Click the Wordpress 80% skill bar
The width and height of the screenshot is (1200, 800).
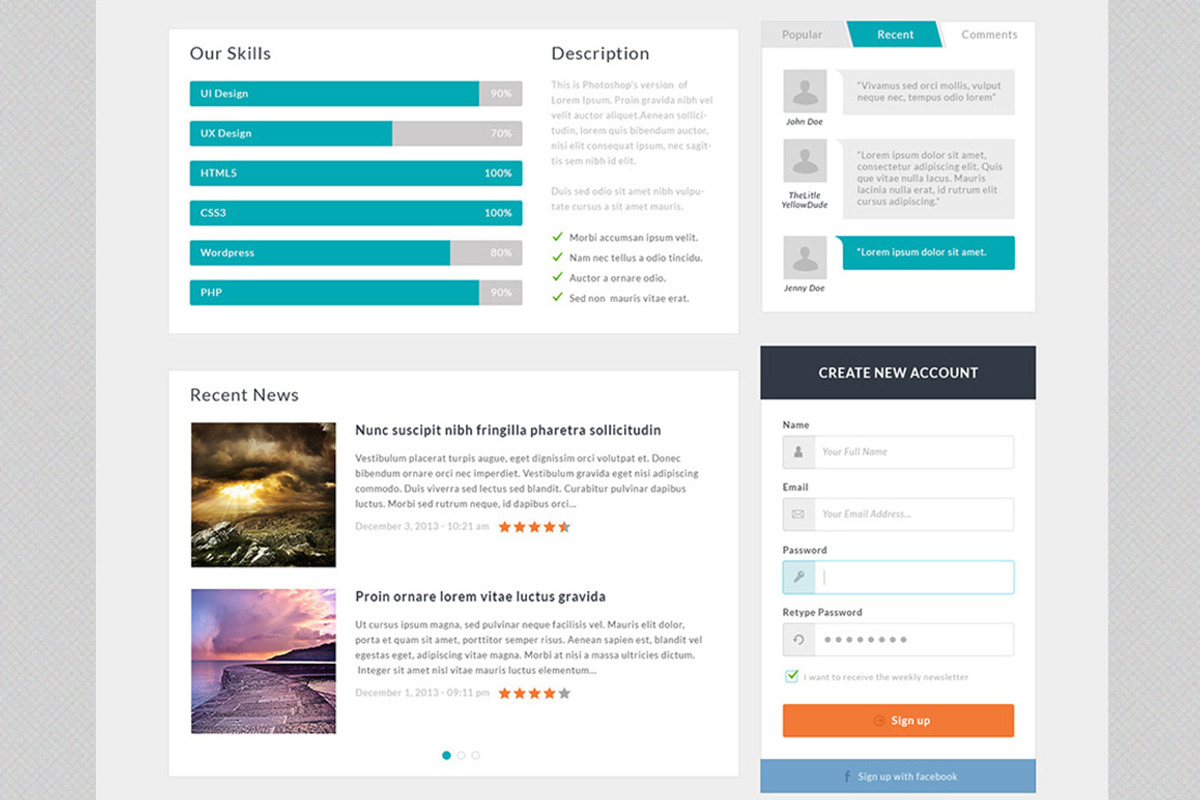pyautogui.click(x=356, y=253)
